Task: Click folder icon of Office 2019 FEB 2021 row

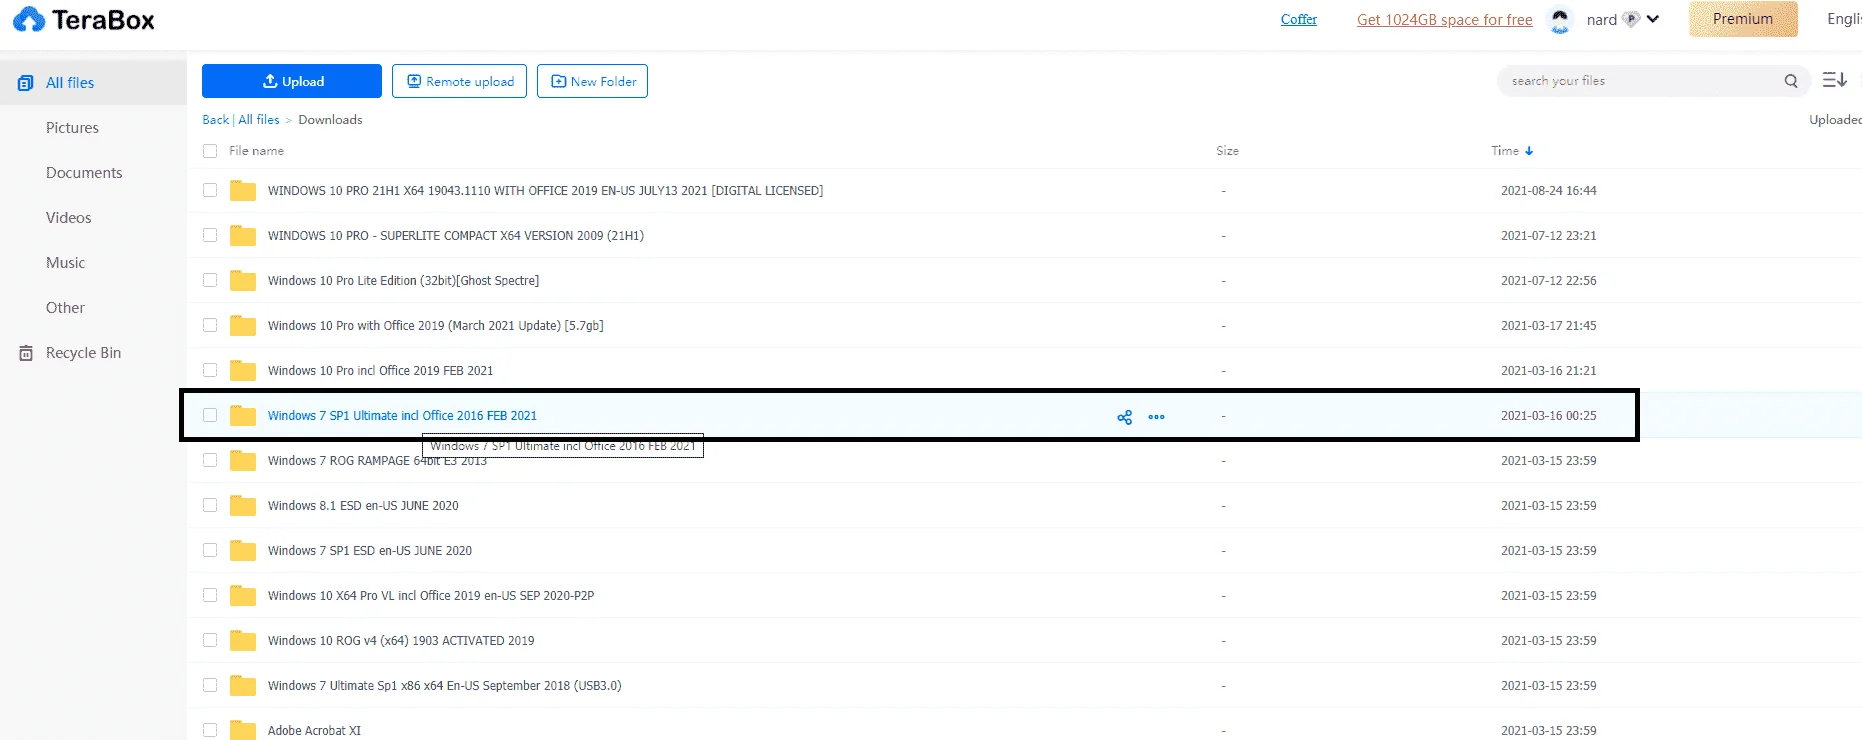Action: [x=243, y=370]
